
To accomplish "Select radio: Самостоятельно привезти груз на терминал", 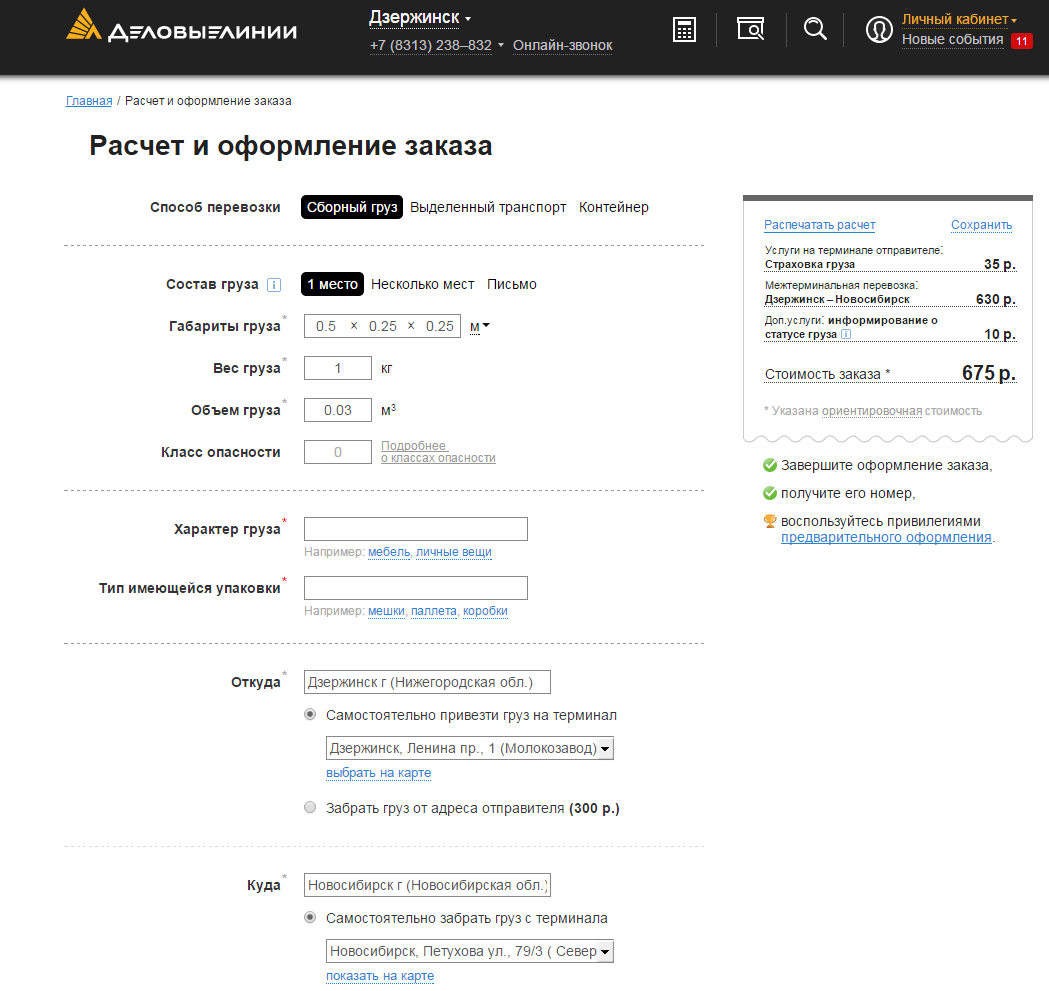I will (x=310, y=715).
